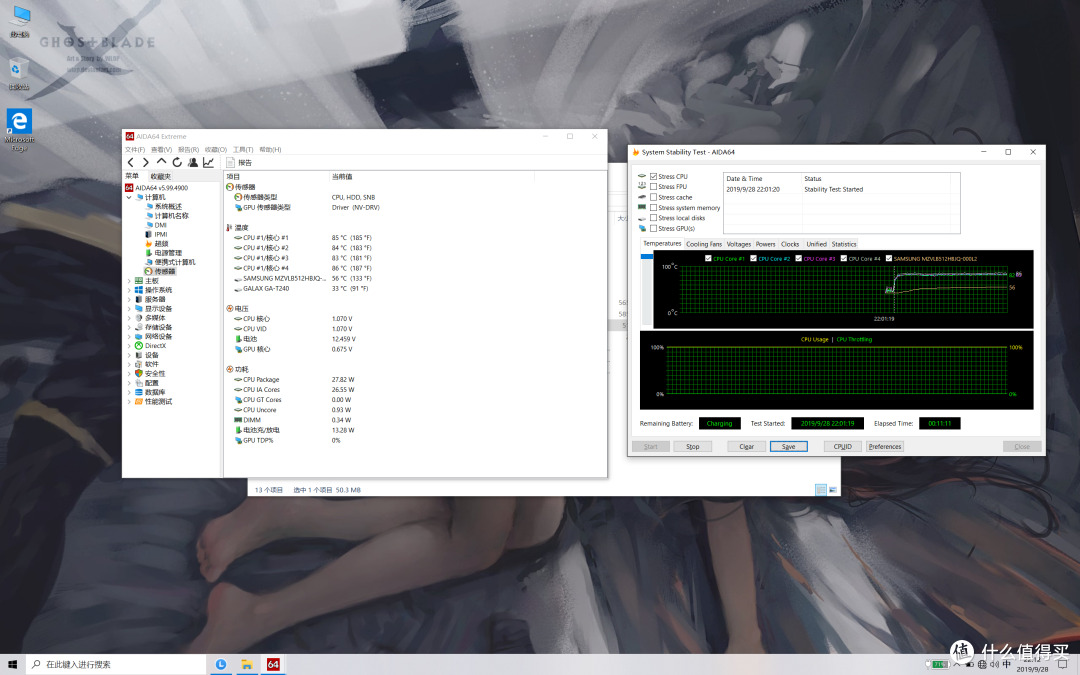Expand the 网络设备 tree node
This screenshot has width=1080, height=675.
[129, 337]
